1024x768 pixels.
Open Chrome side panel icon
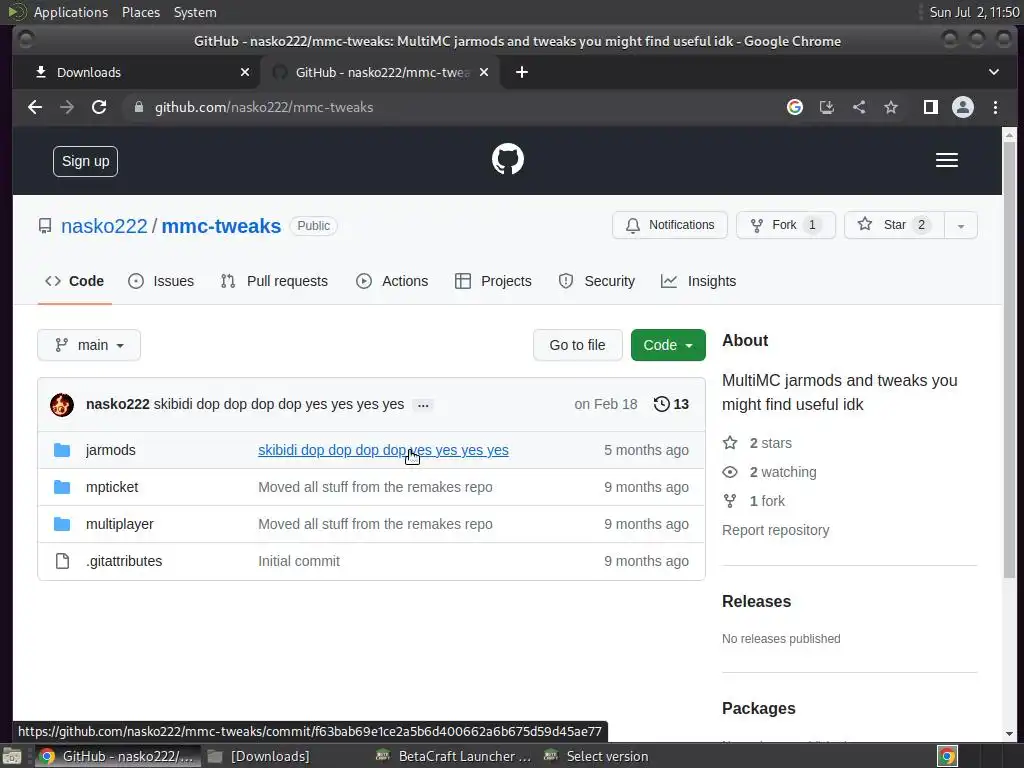click(931, 107)
